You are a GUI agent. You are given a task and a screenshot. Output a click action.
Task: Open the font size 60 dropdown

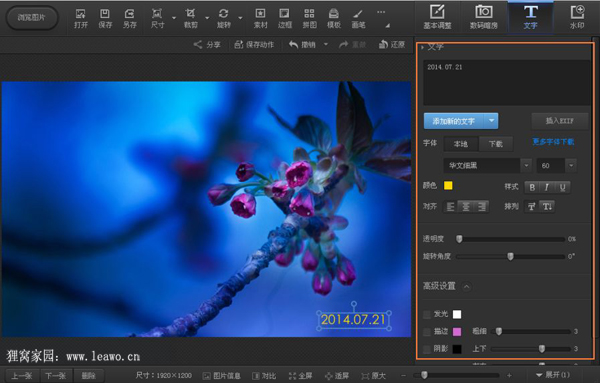(571, 165)
